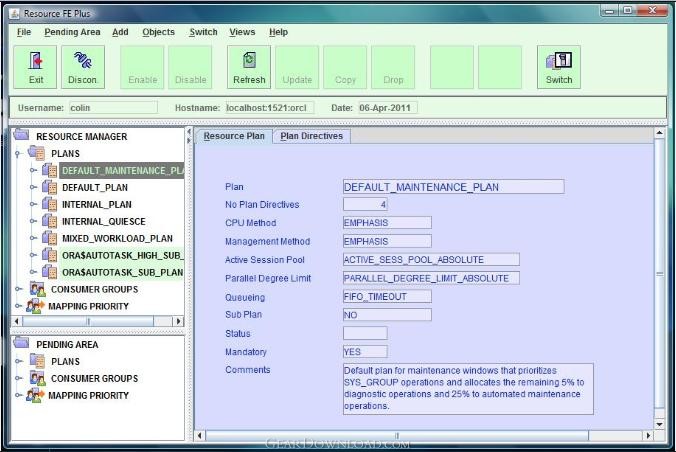The height and width of the screenshot is (452, 676).
Task: Click the ORA$AUTOTASK_HIGH_SUB plan icon
Action: pos(50,255)
